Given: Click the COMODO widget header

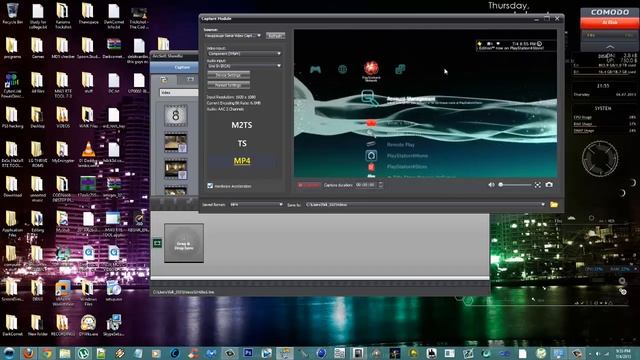Looking at the screenshot, I should (610, 12).
